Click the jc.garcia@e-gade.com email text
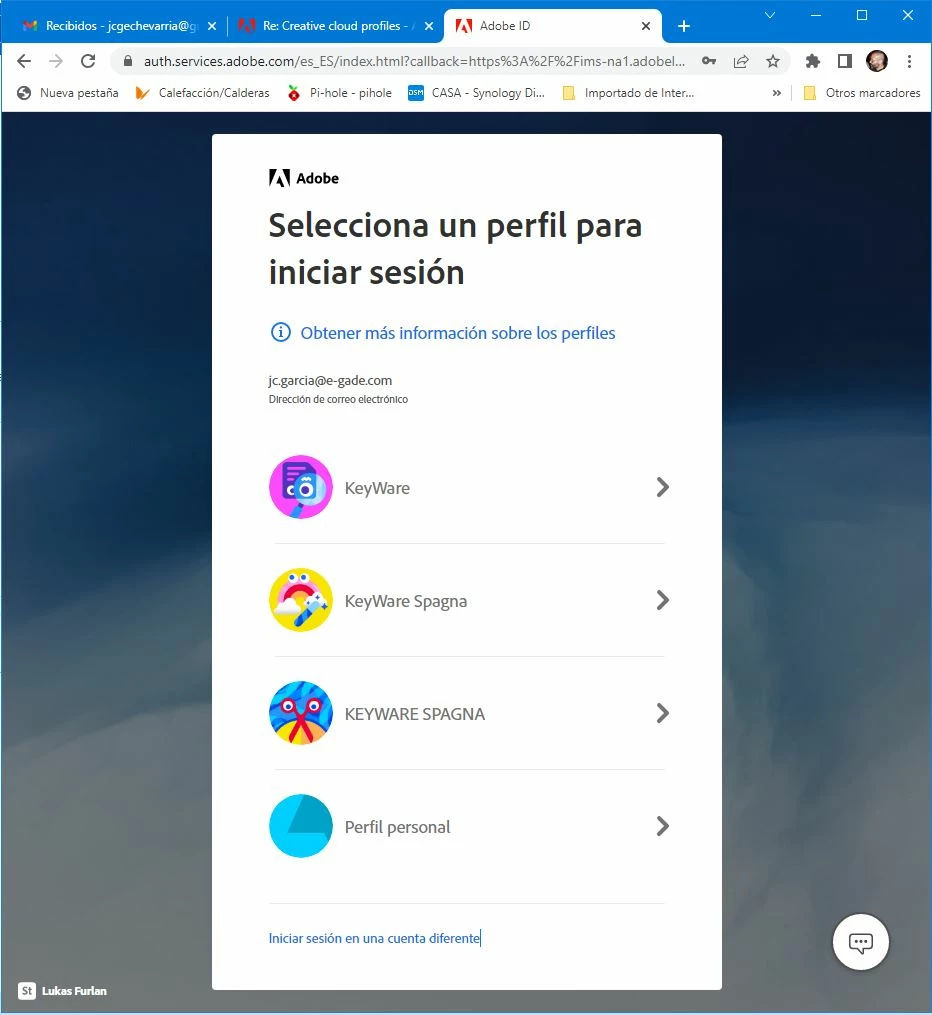The width and height of the screenshot is (932, 1015). click(330, 381)
